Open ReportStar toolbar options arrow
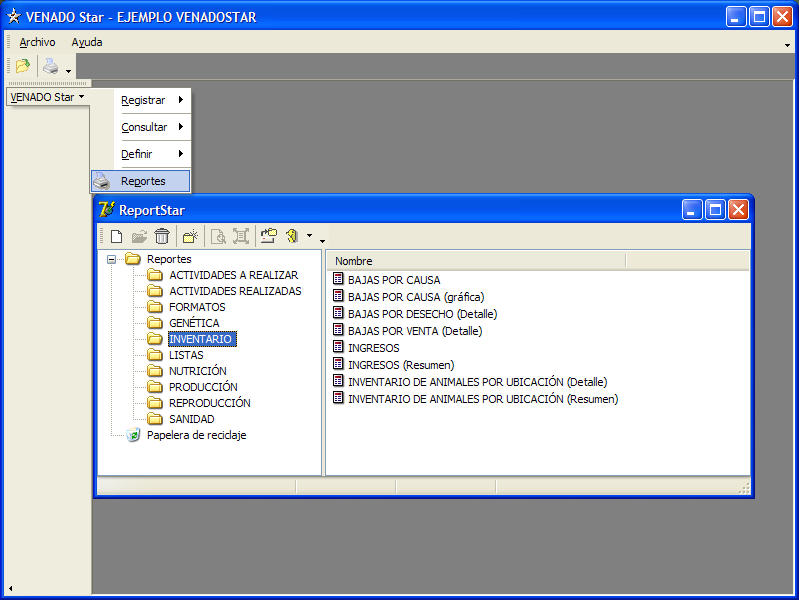The height and width of the screenshot is (600, 799). coord(322,241)
